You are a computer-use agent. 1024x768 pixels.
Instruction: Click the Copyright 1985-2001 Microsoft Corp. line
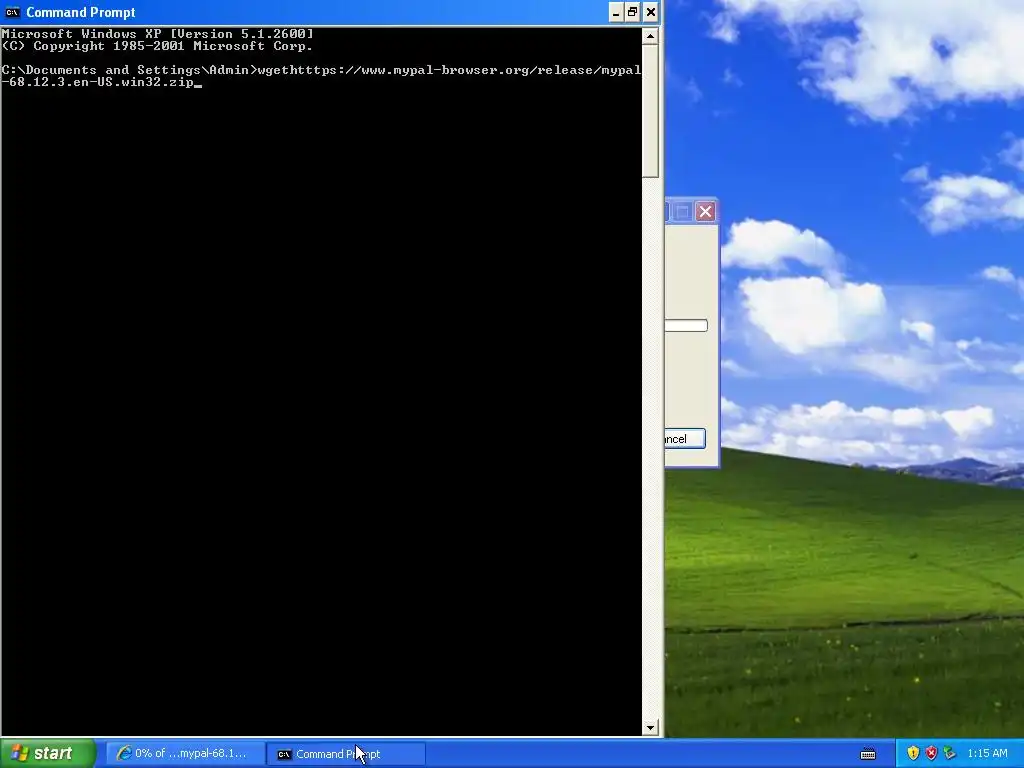point(157,46)
